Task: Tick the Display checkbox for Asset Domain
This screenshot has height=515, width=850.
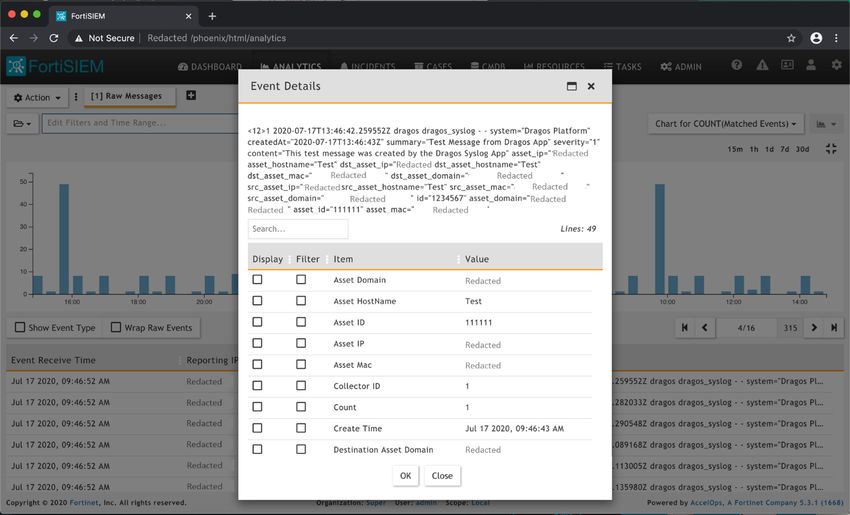Action: coord(257,279)
